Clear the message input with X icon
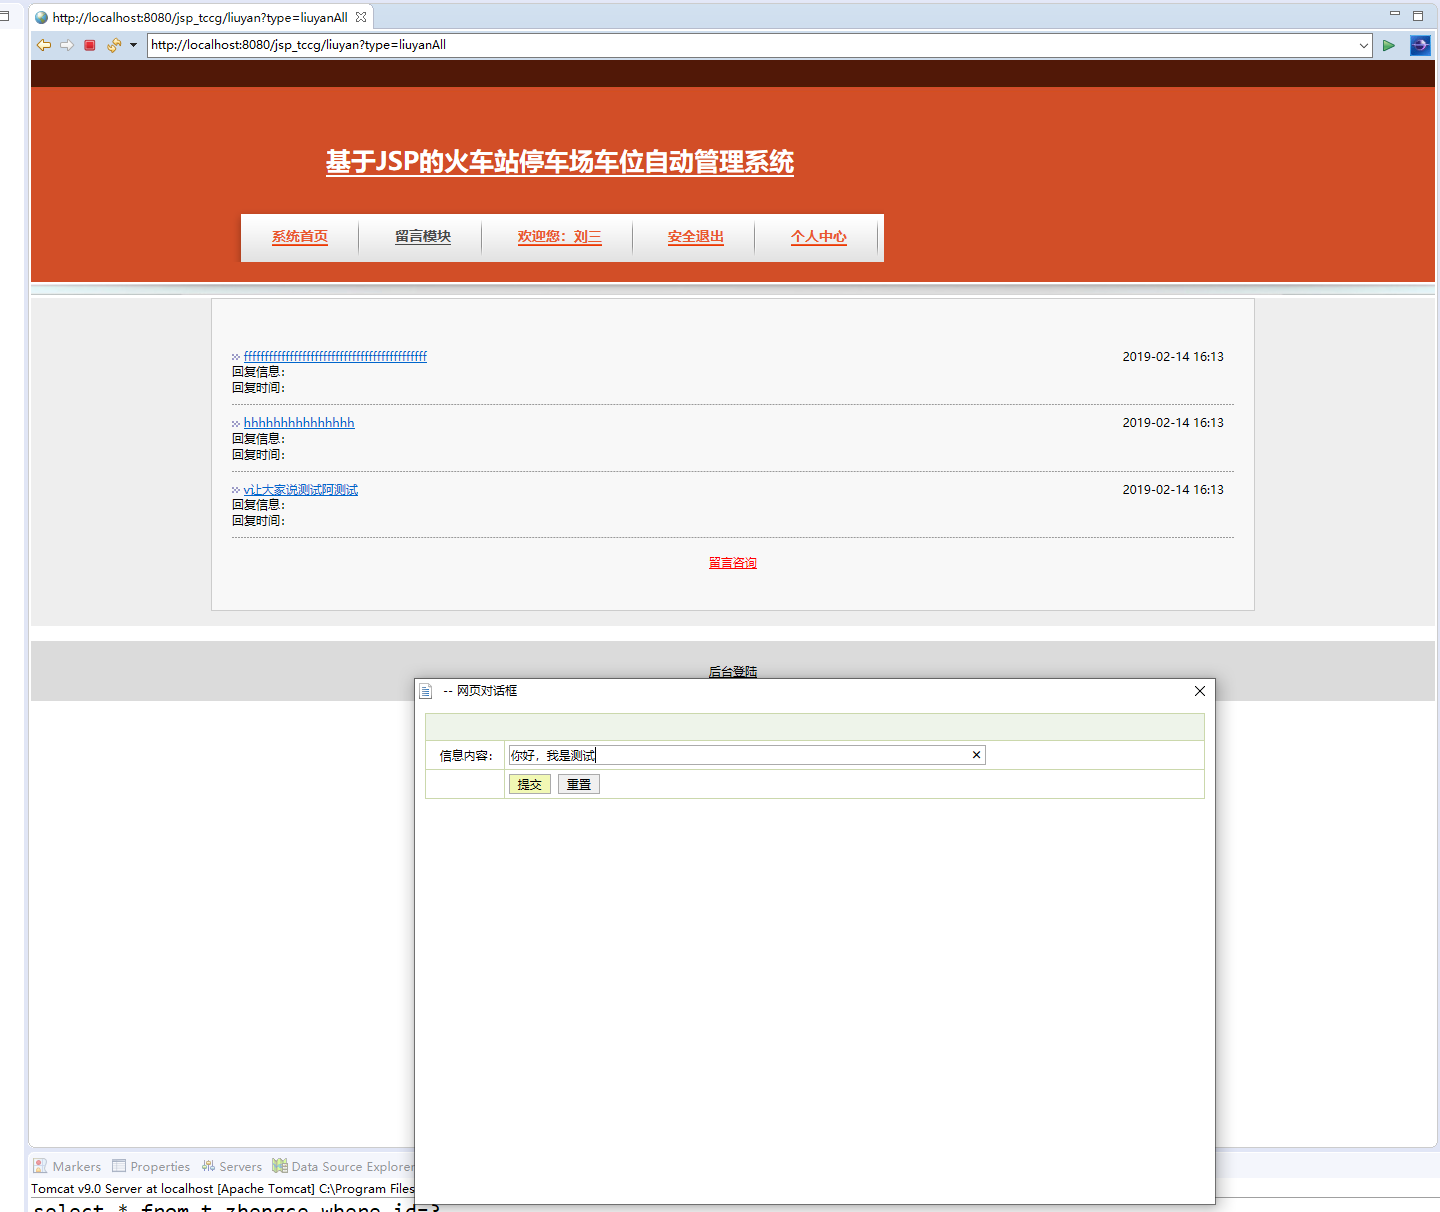The width and height of the screenshot is (1440, 1212). coord(976,755)
